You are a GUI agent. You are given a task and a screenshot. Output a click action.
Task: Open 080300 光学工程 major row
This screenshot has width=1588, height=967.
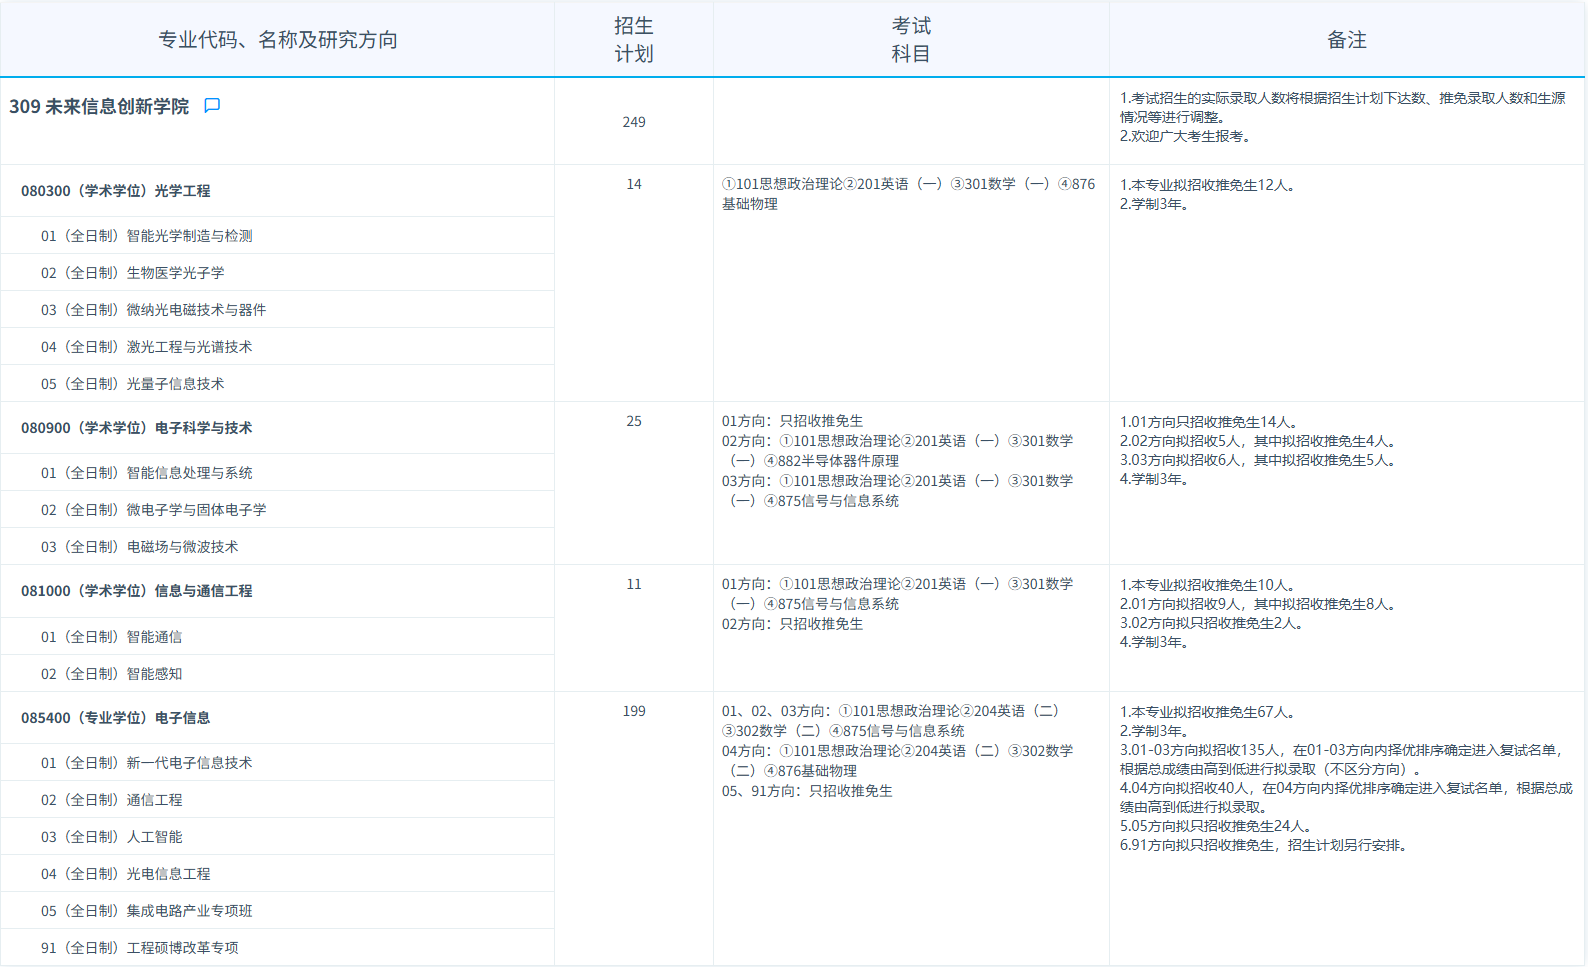pyautogui.click(x=116, y=191)
